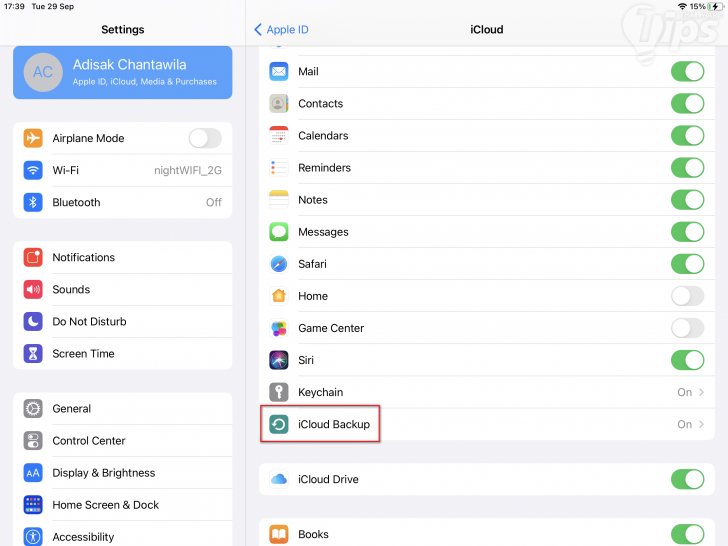This screenshot has height=546, width=728.
Task: Open Screen Time settings
Action: coord(123,354)
